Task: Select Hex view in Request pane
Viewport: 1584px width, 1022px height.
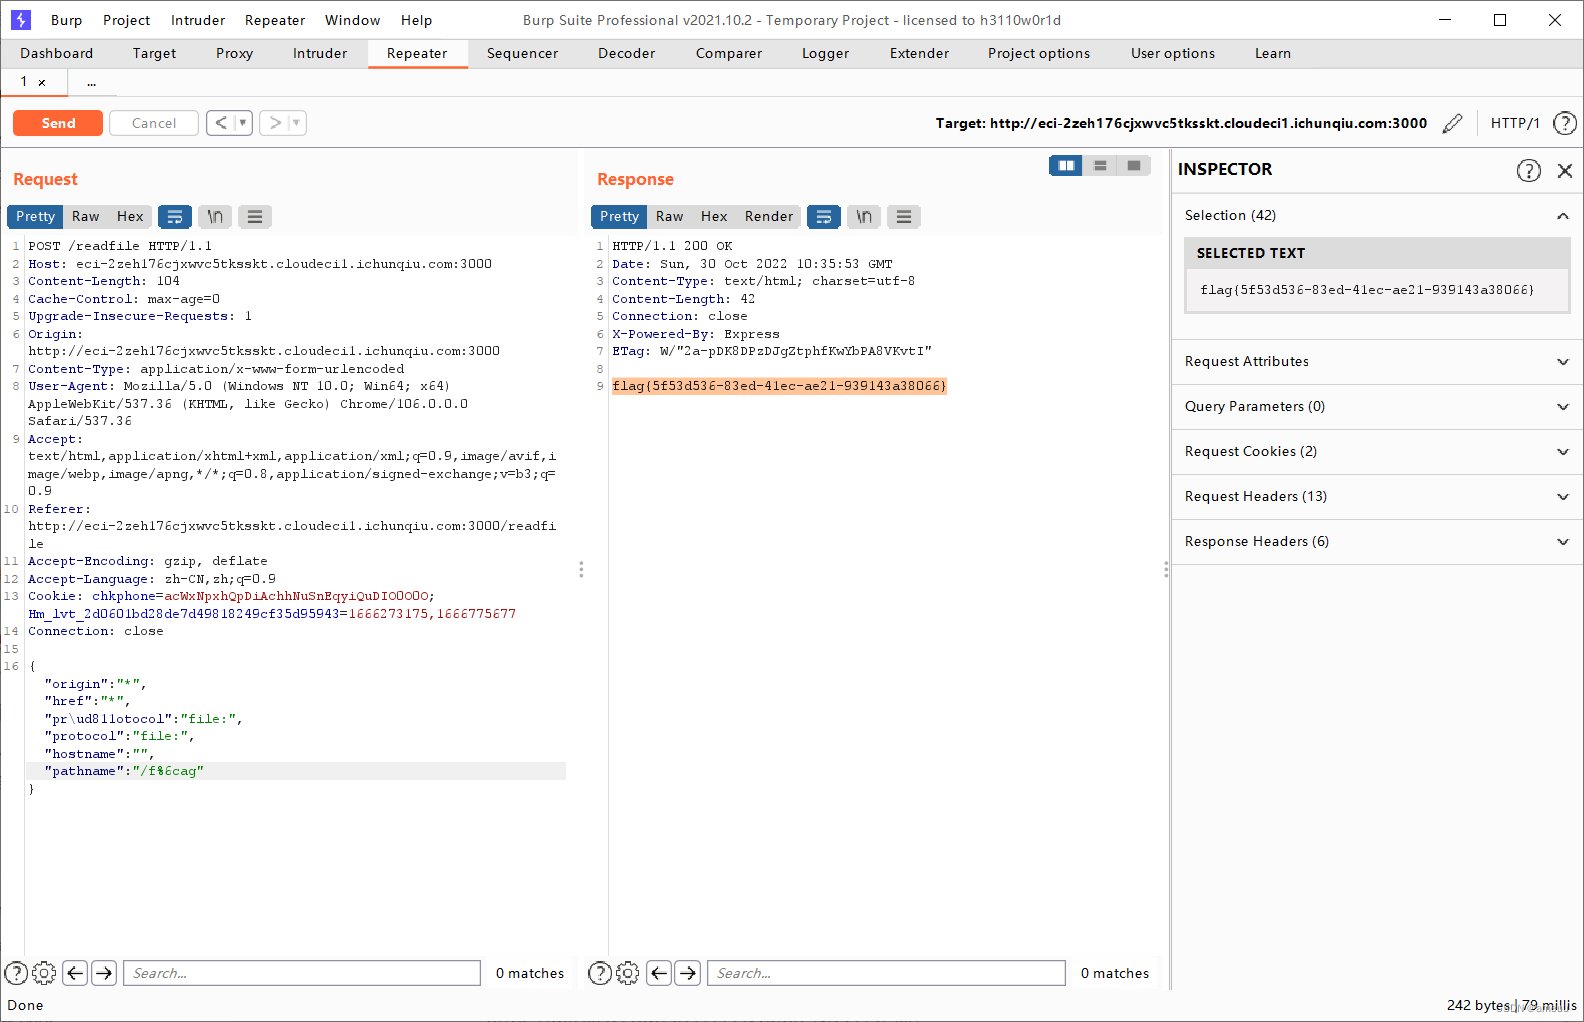Action: pos(130,216)
